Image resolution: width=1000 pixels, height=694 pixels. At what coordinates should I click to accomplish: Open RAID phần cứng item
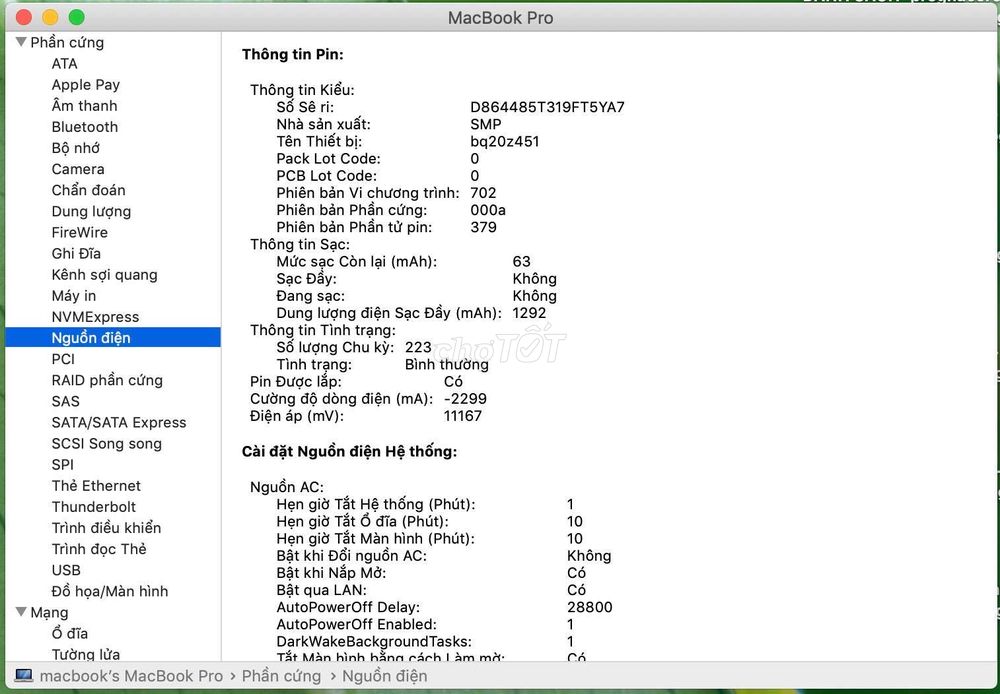(x=107, y=380)
